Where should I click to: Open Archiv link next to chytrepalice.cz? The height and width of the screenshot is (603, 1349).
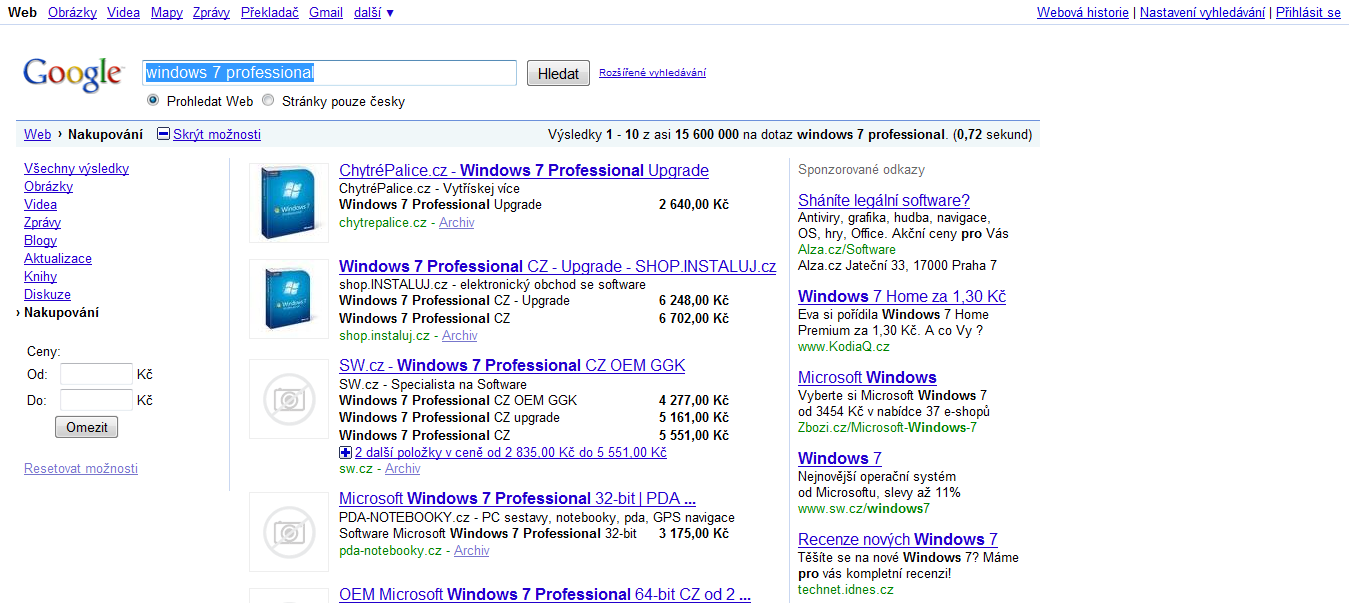[457, 223]
